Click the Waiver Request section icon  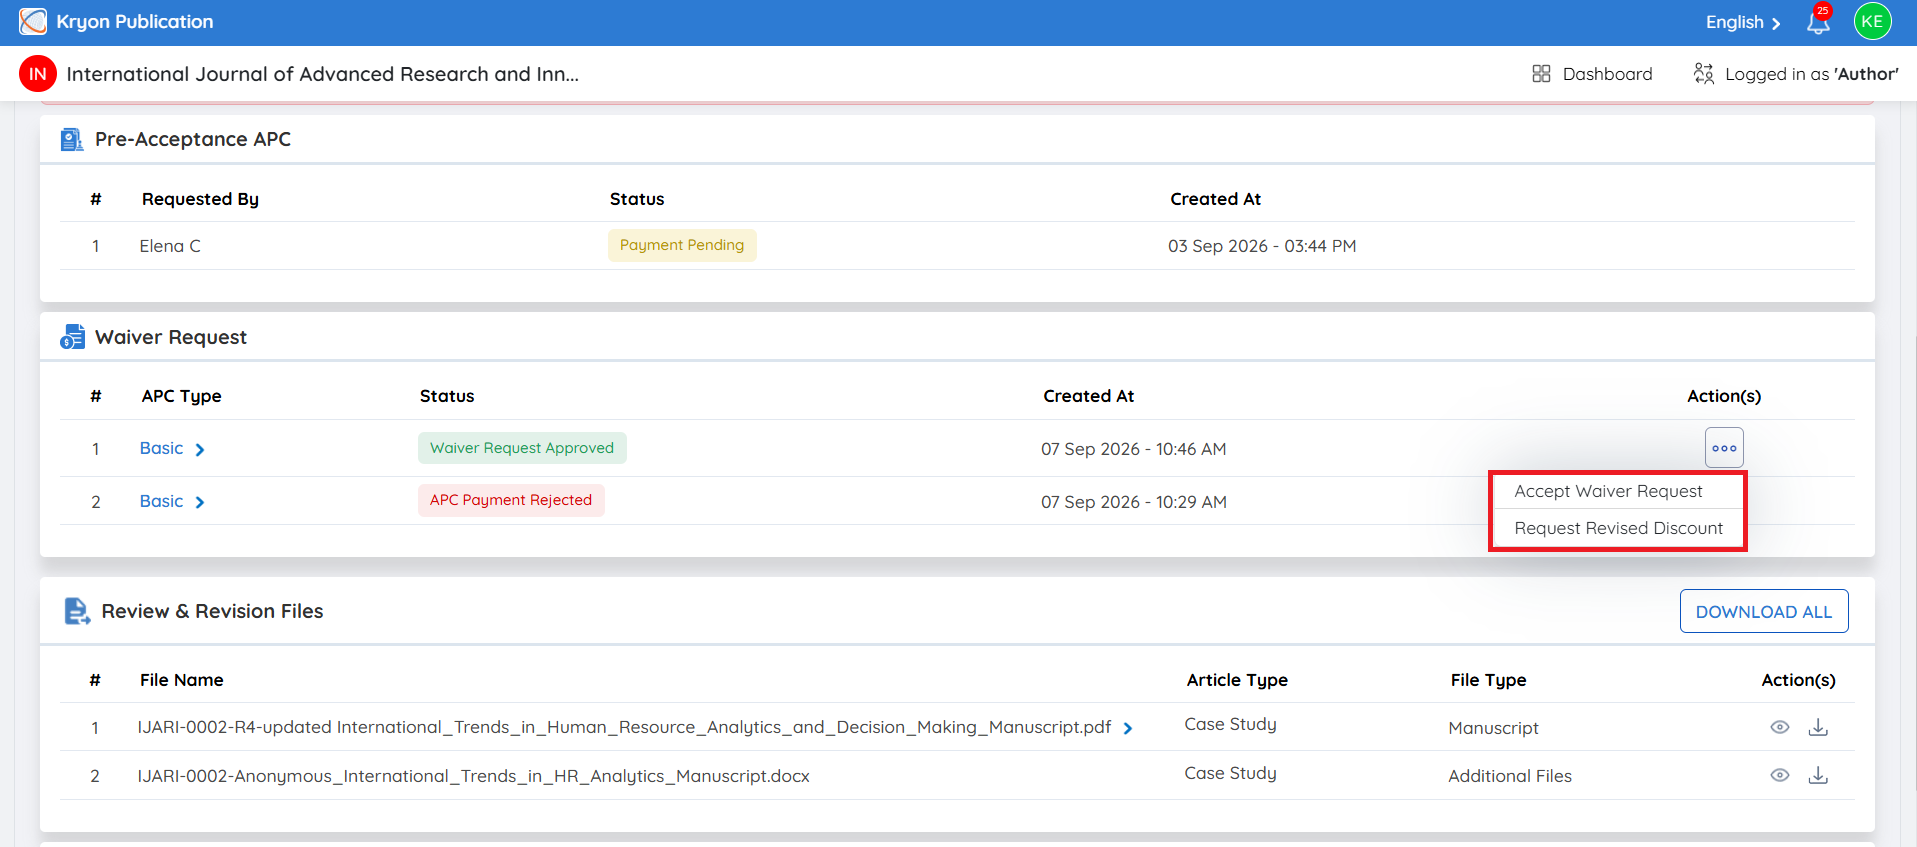point(72,337)
